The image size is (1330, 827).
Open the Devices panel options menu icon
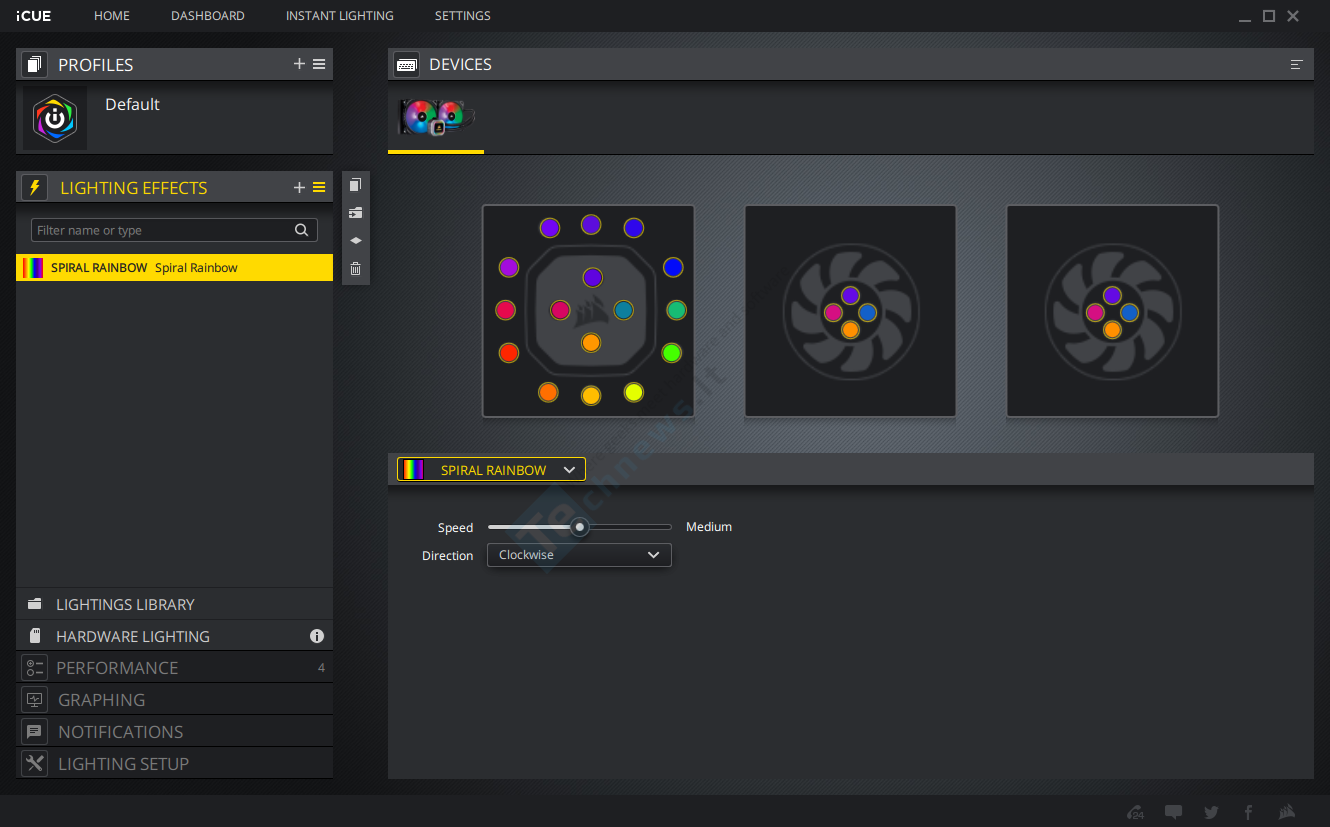tap(1297, 64)
